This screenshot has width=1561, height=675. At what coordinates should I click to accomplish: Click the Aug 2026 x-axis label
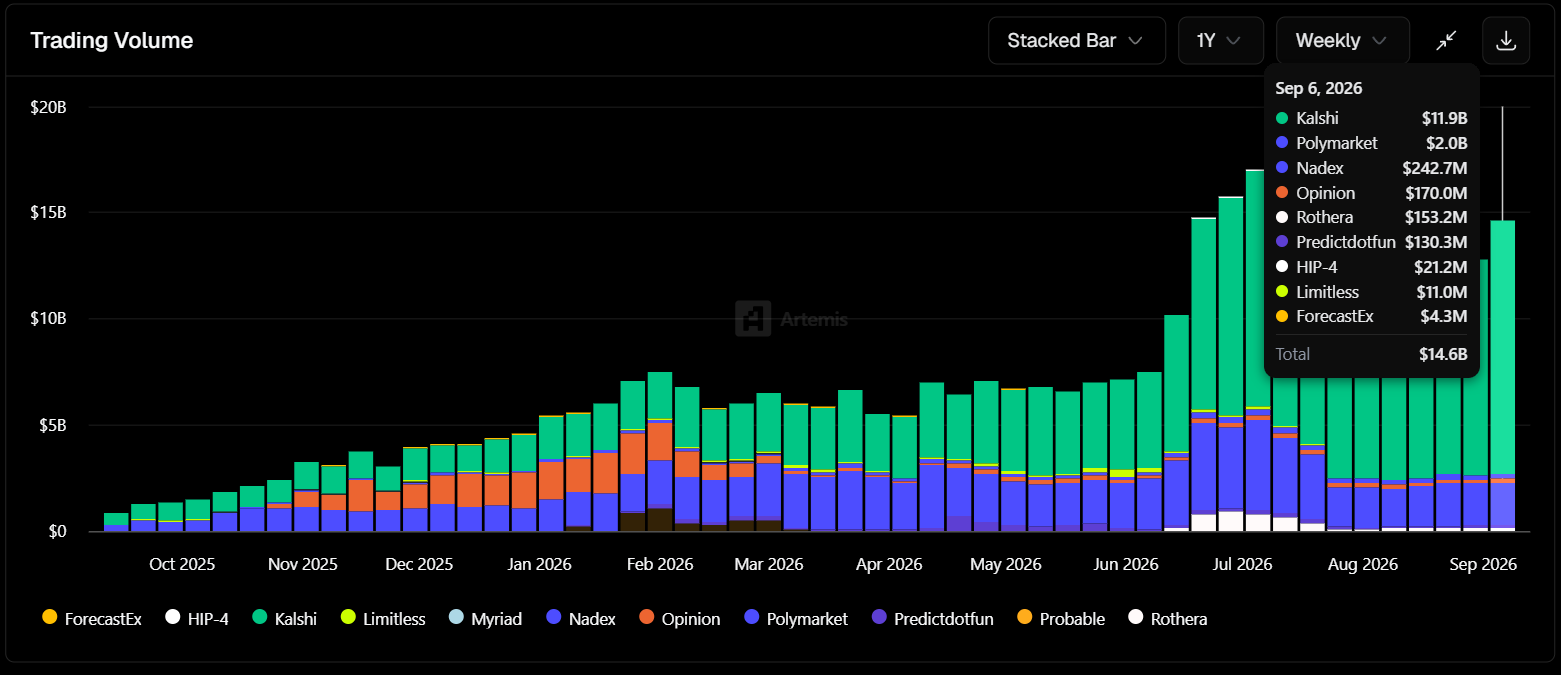click(1363, 564)
